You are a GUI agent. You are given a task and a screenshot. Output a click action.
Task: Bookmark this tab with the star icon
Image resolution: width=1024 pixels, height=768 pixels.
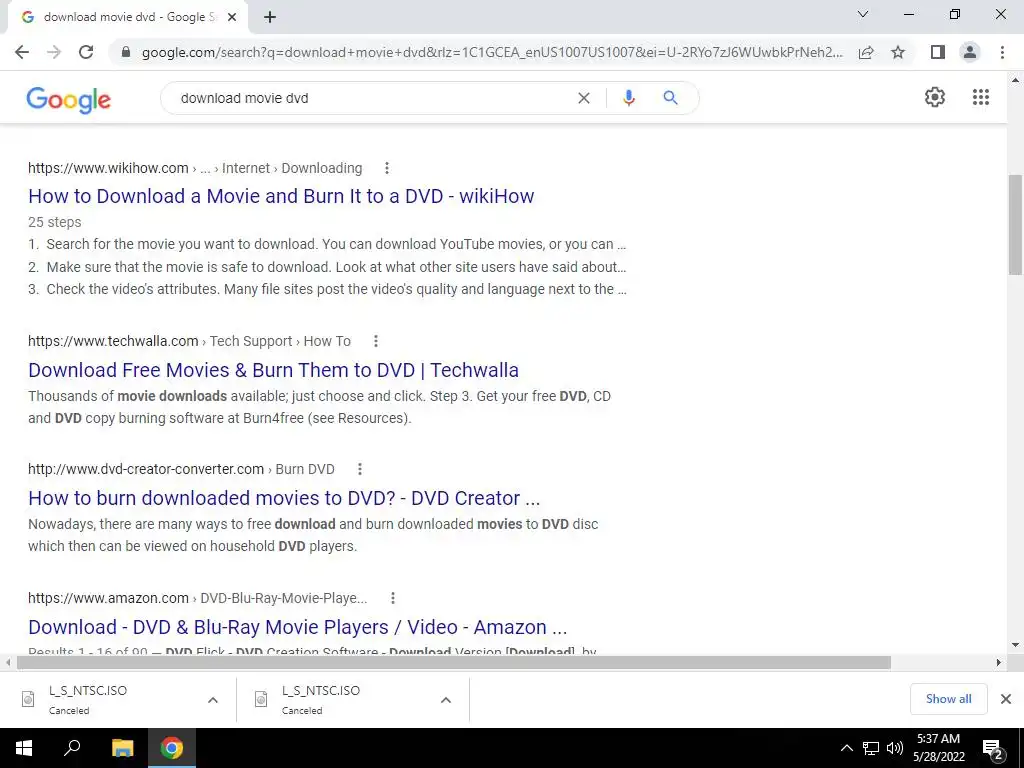(x=898, y=52)
